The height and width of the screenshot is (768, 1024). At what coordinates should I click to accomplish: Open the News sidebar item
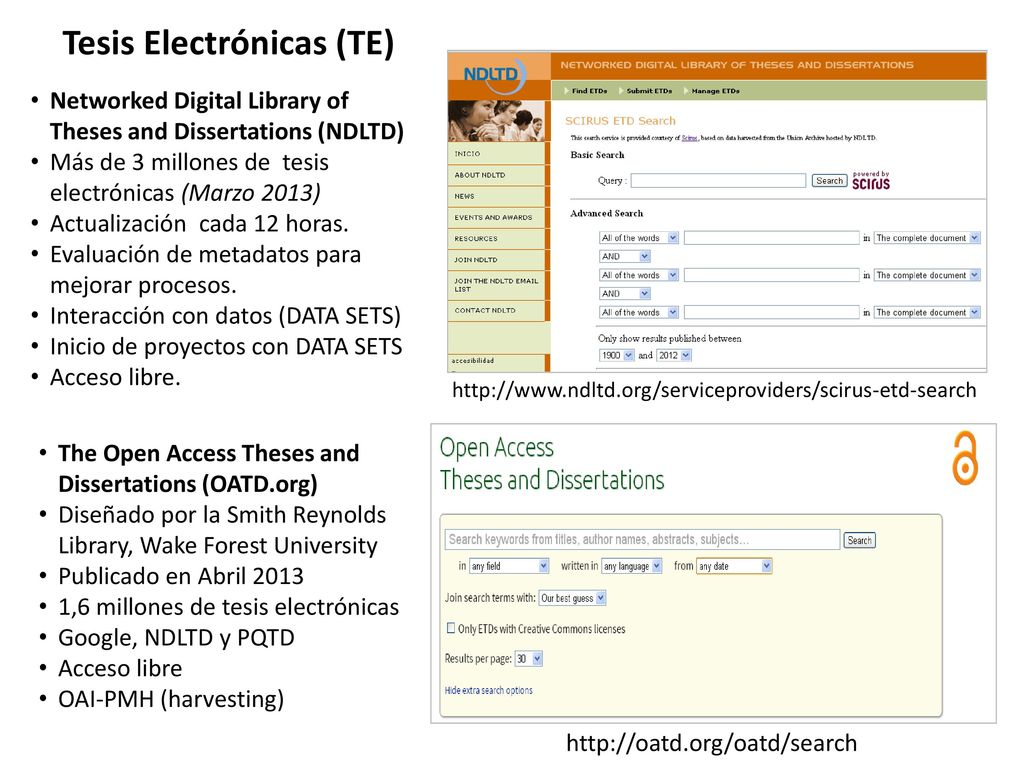[x=464, y=196]
